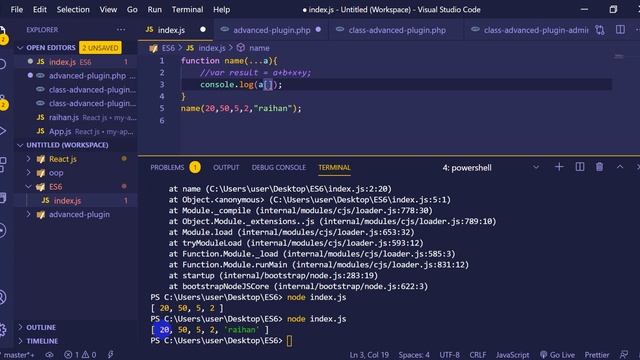
Task: Click the name symbol breadcrumb
Action: tap(259, 48)
